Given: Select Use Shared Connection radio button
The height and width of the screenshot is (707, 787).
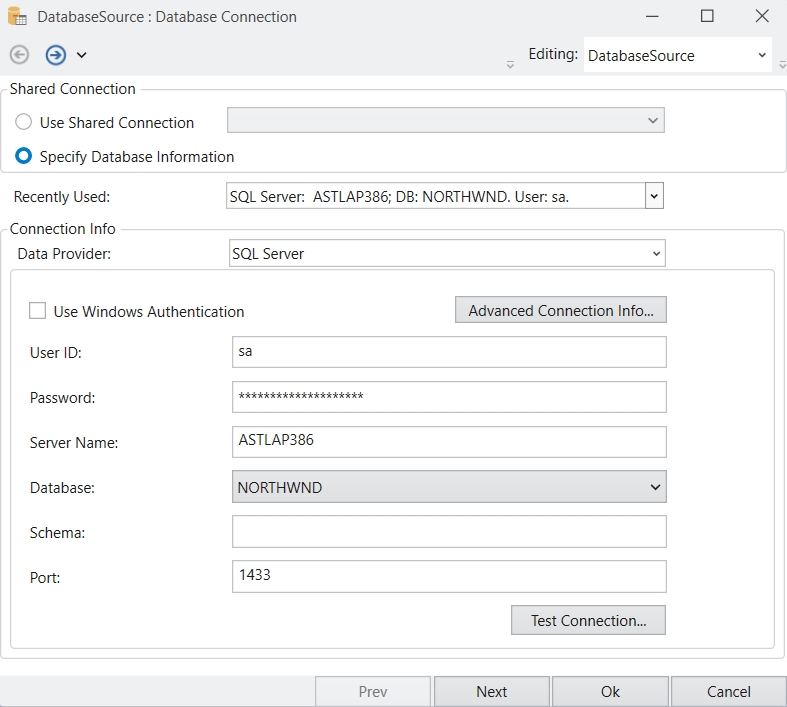Looking at the screenshot, I should (24, 122).
